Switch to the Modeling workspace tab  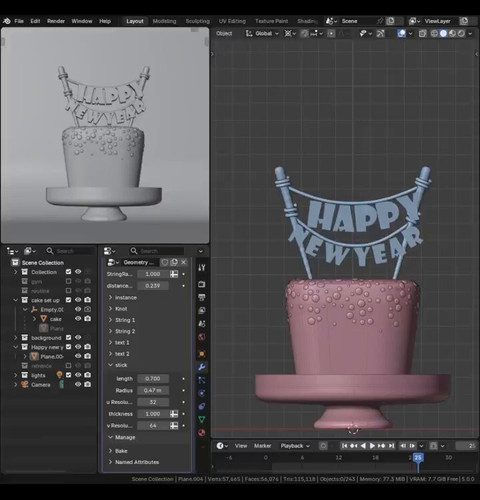164,21
